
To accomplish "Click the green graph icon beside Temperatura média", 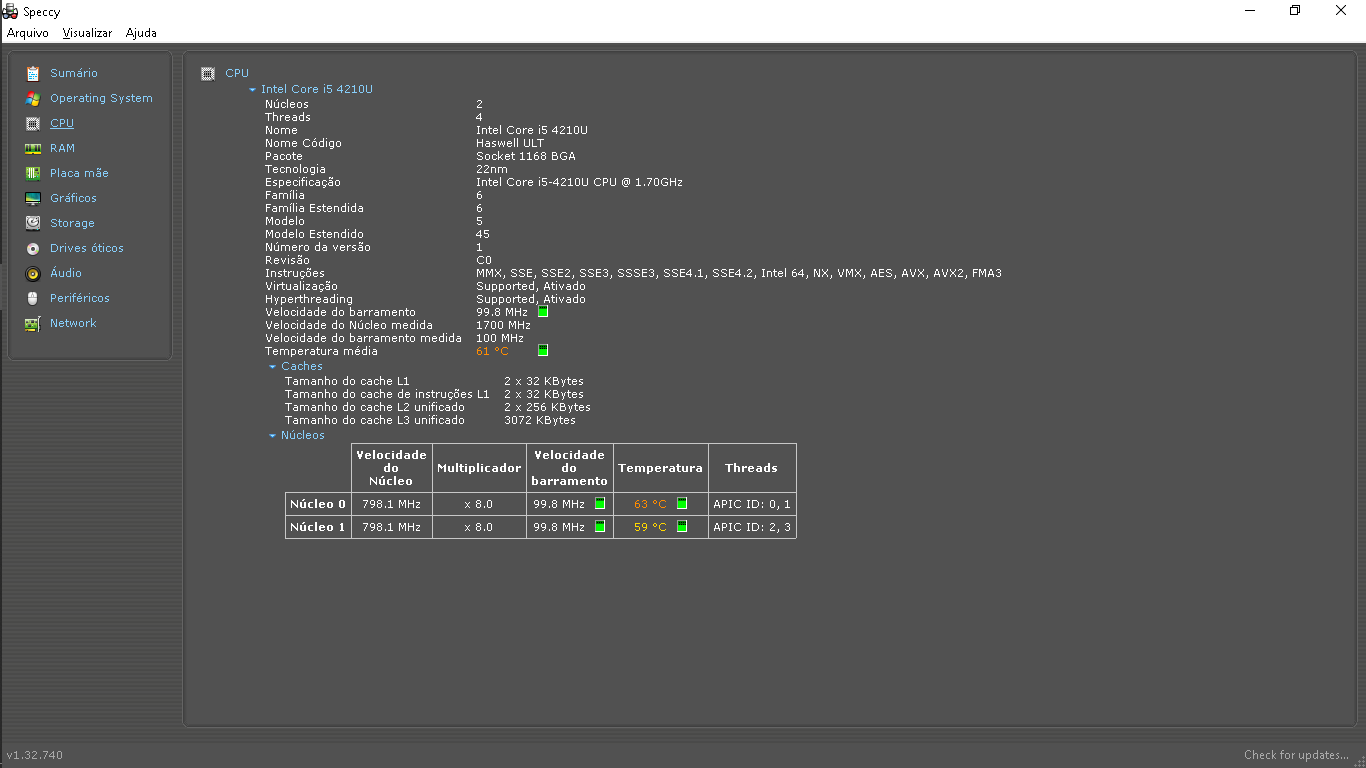I will [543, 351].
